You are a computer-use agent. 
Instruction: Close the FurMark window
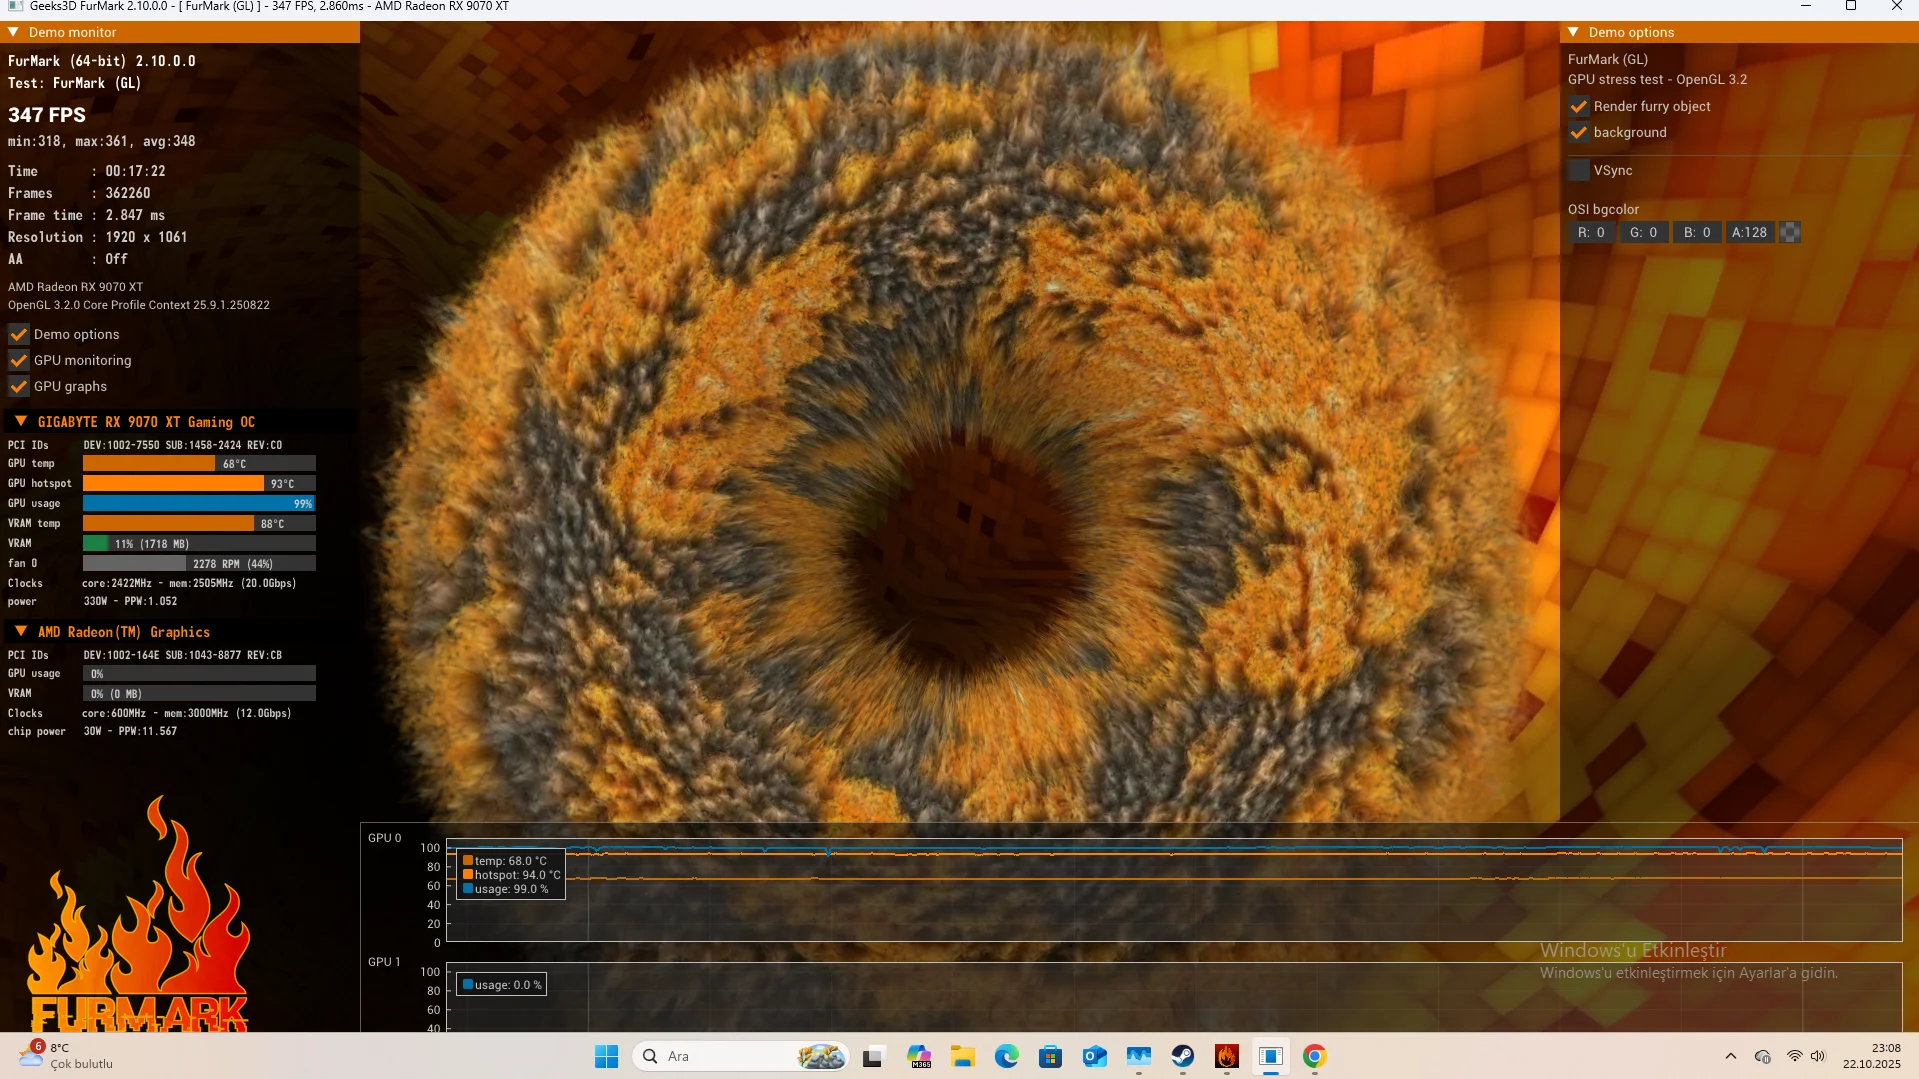[x=1896, y=6]
